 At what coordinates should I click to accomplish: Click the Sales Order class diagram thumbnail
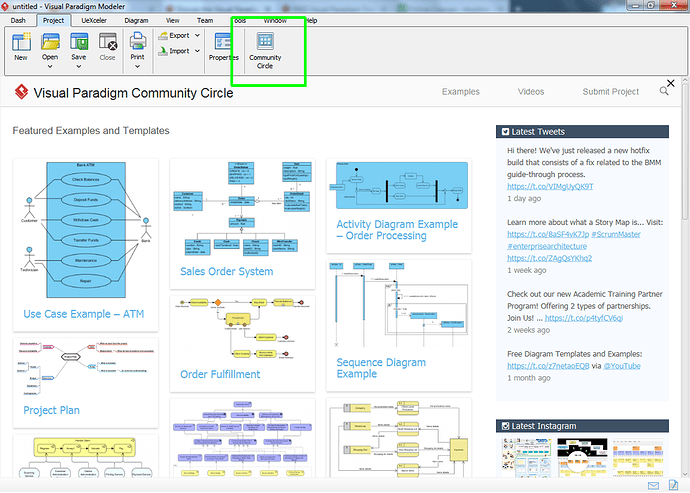(x=242, y=209)
